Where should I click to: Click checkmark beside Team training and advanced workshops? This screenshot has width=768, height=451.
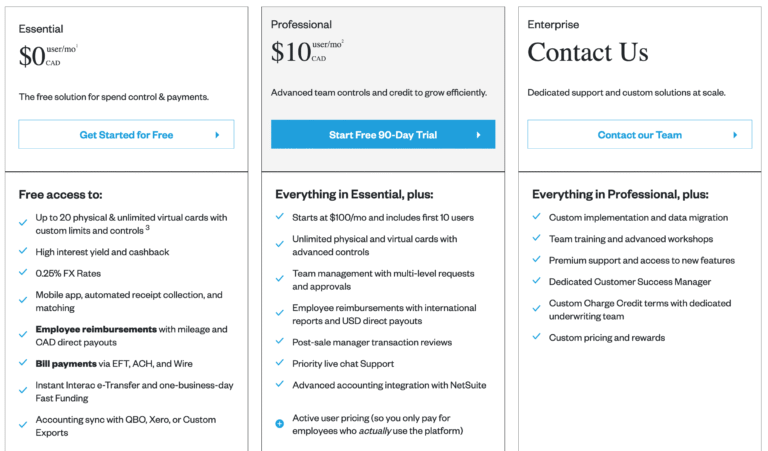tap(536, 239)
